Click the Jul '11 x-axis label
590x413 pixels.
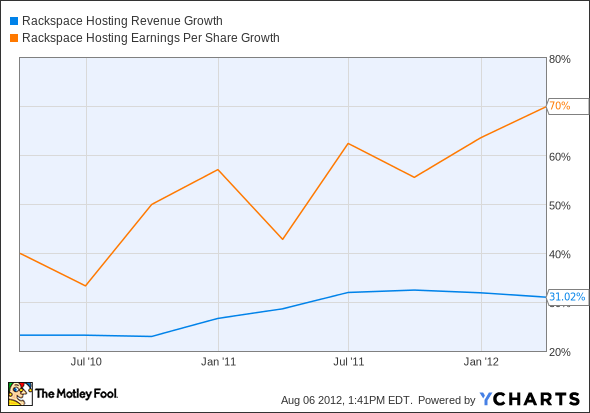click(x=349, y=362)
